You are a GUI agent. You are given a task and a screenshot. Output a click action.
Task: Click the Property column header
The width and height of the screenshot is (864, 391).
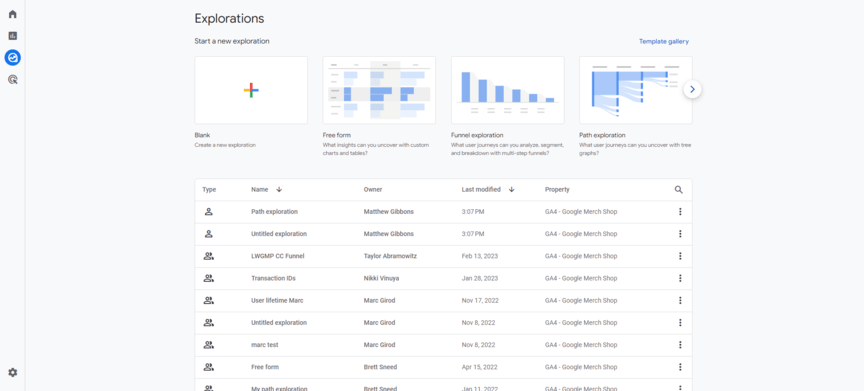(x=558, y=189)
